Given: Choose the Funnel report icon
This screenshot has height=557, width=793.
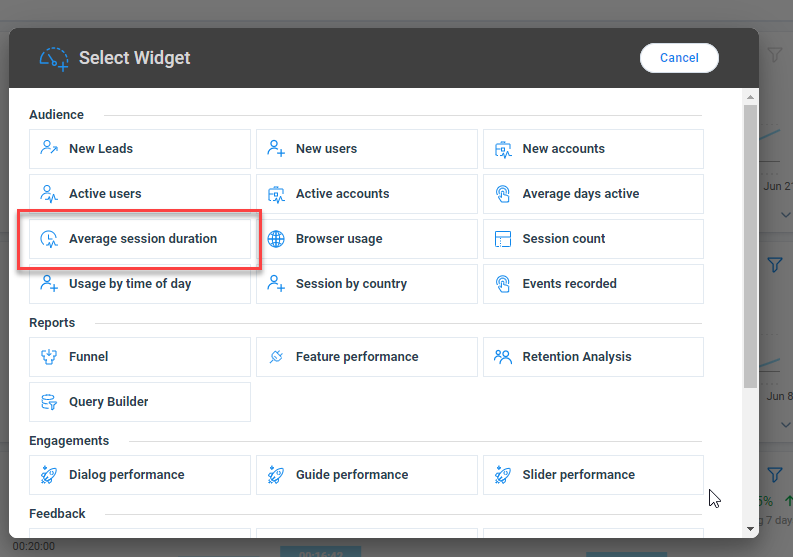Looking at the screenshot, I should (x=49, y=357).
